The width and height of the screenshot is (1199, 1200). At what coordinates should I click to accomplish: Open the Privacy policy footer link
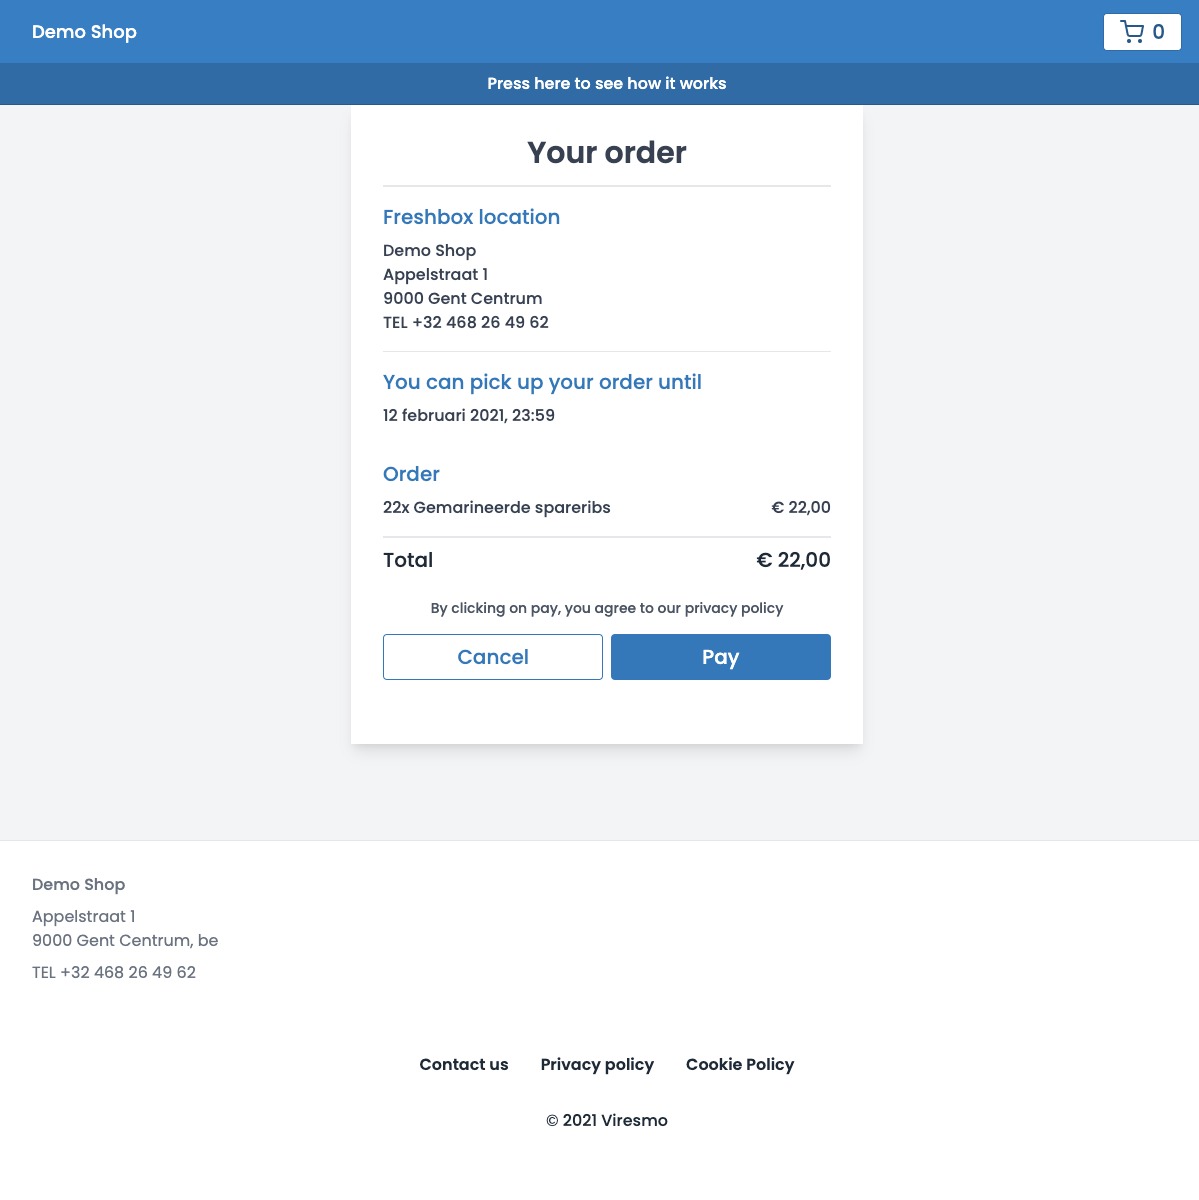coord(597,1064)
